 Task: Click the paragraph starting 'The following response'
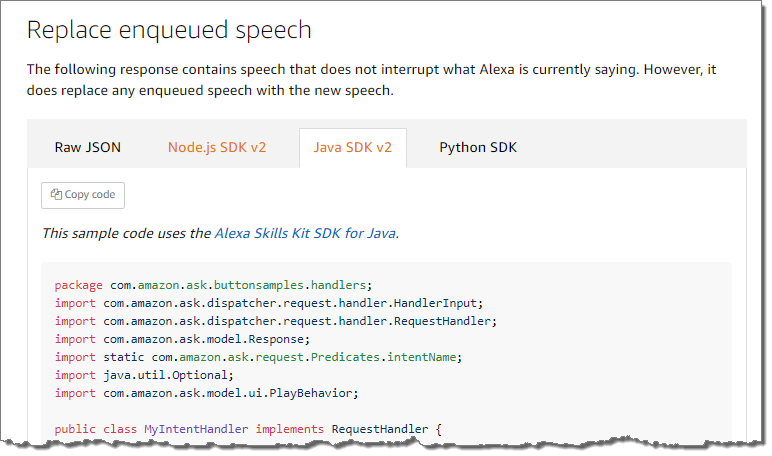[370, 80]
